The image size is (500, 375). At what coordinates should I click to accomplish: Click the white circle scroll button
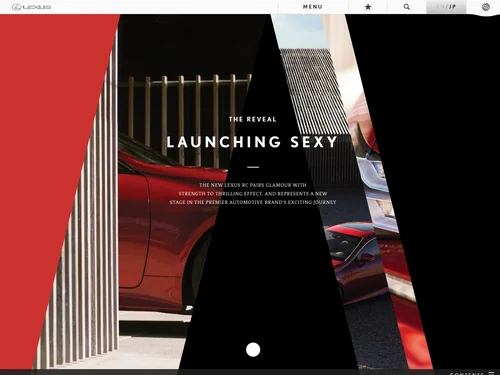coord(253,350)
